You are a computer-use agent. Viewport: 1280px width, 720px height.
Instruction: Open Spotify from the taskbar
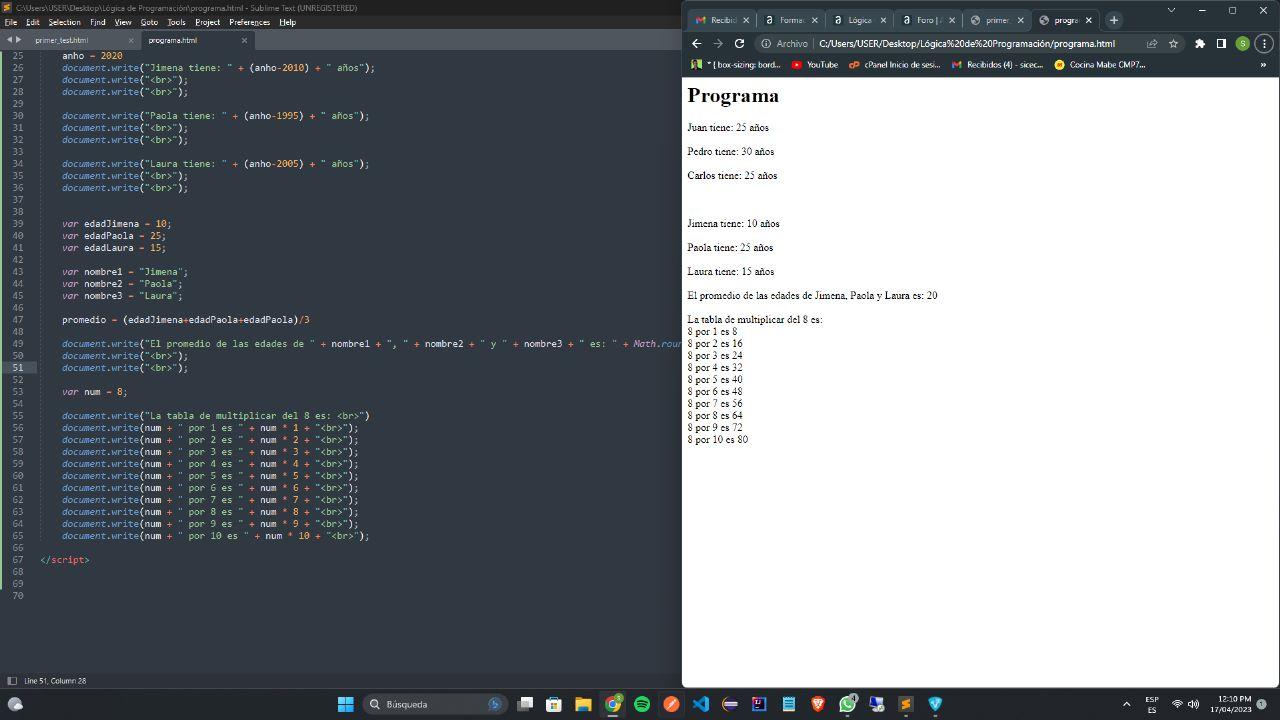pyautogui.click(x=642, y=704)
